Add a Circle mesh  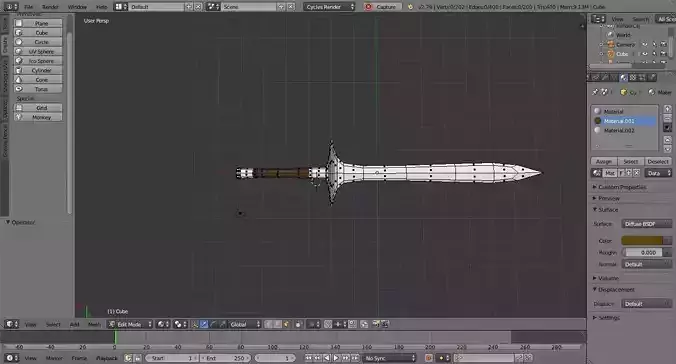pos(38,42)
